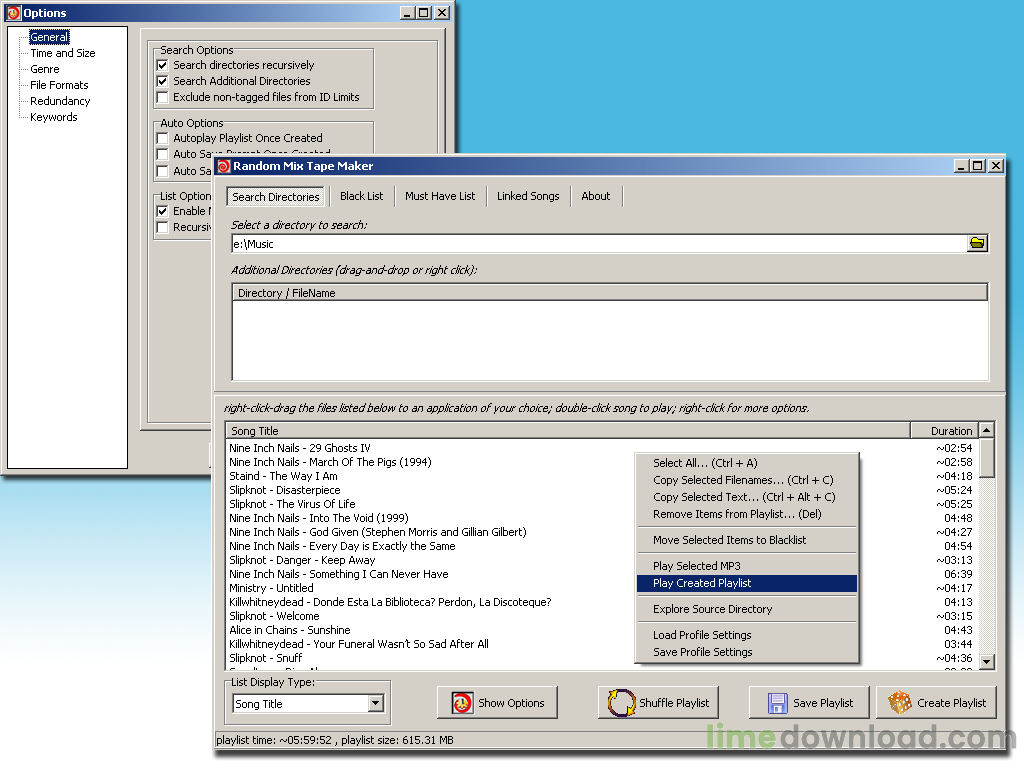Click the song list scroll up arrow
The width and height of the screenshot is (1024, 768).
[x=987, y=430]
